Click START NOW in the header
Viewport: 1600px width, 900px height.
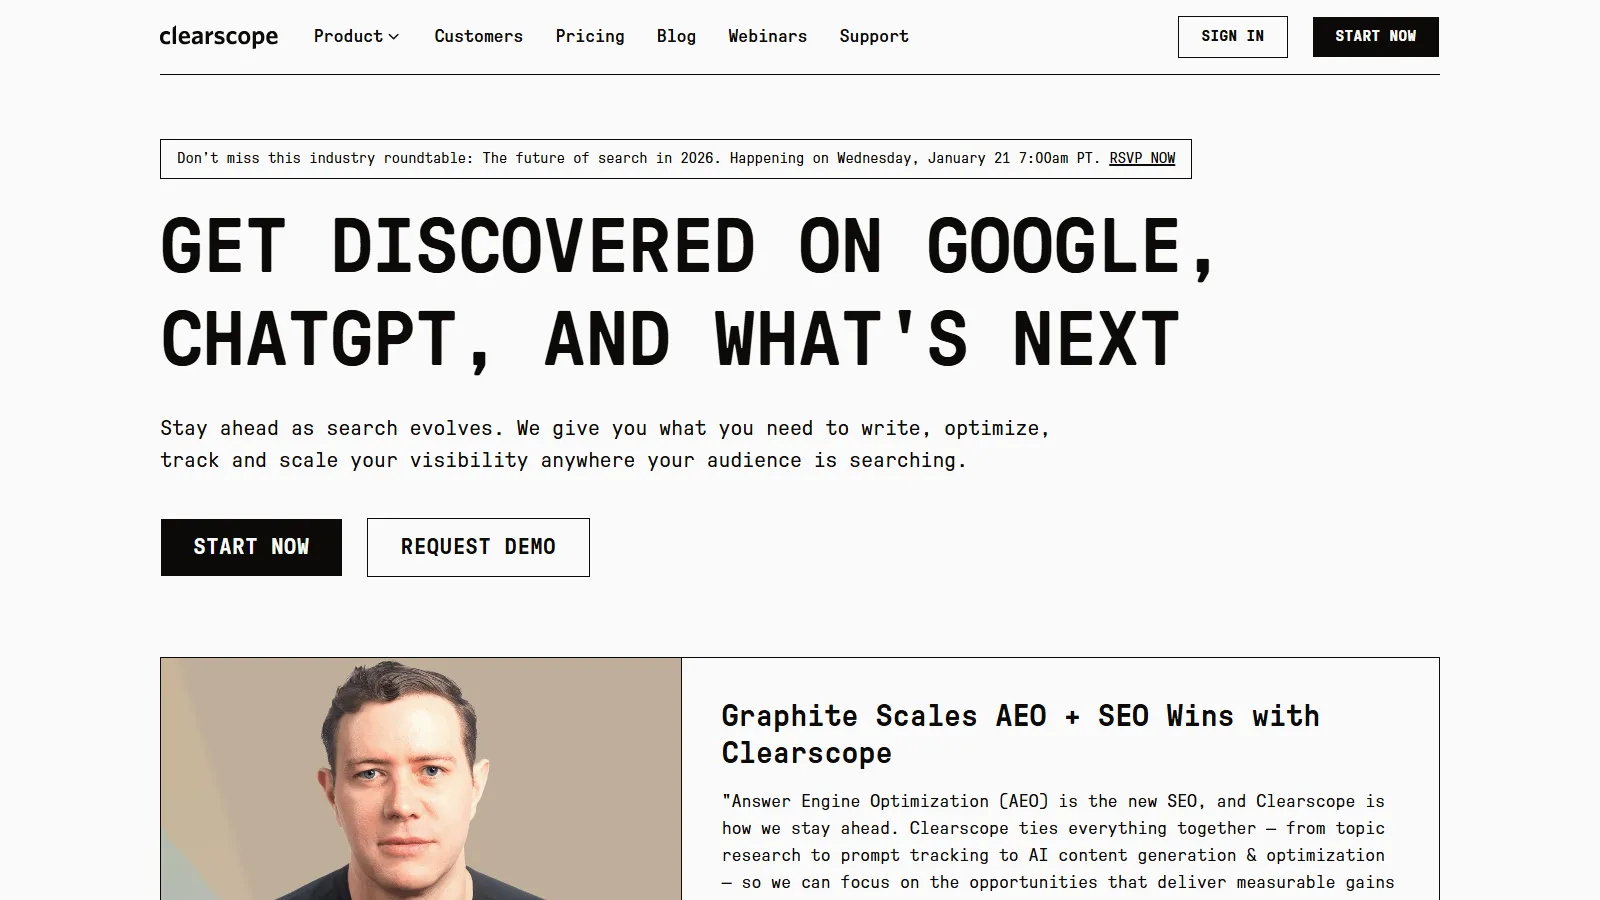click(1375, 36)
